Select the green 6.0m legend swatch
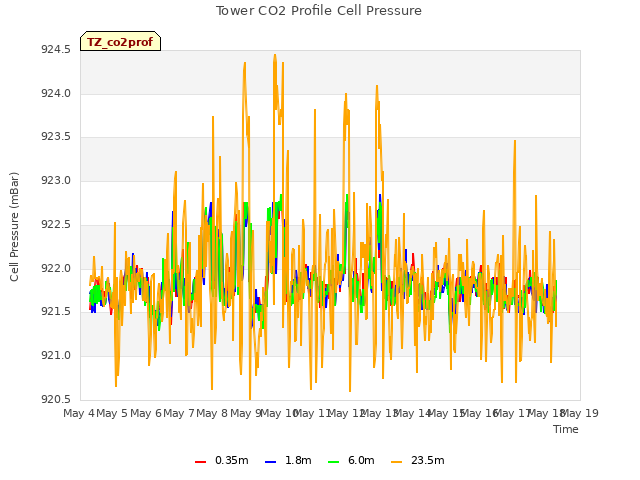Screen dimensions: 640x480 click(333, 462)
